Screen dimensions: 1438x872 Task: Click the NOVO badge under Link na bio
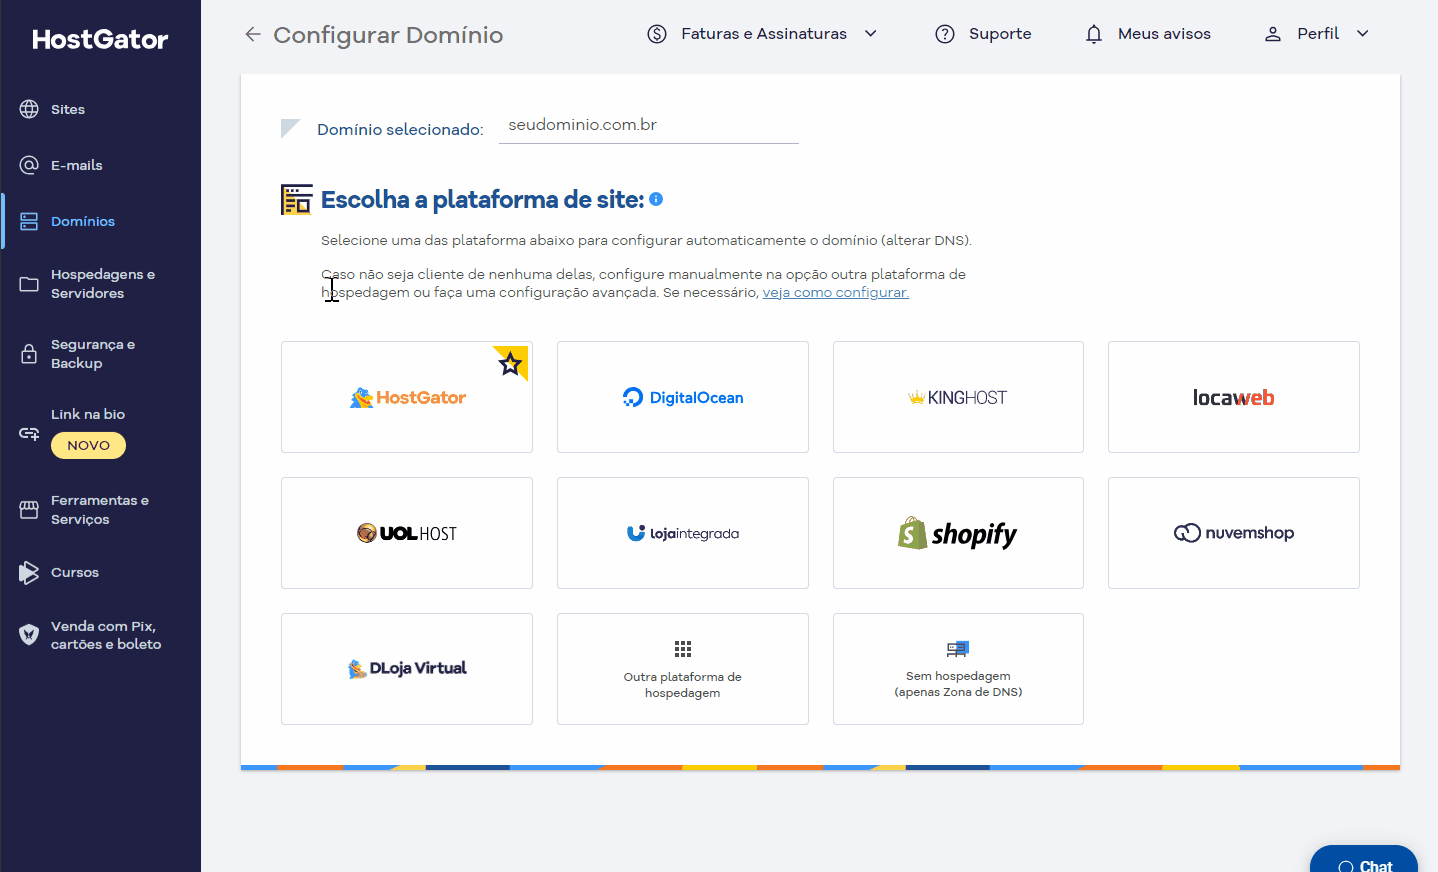click(89, 445)
